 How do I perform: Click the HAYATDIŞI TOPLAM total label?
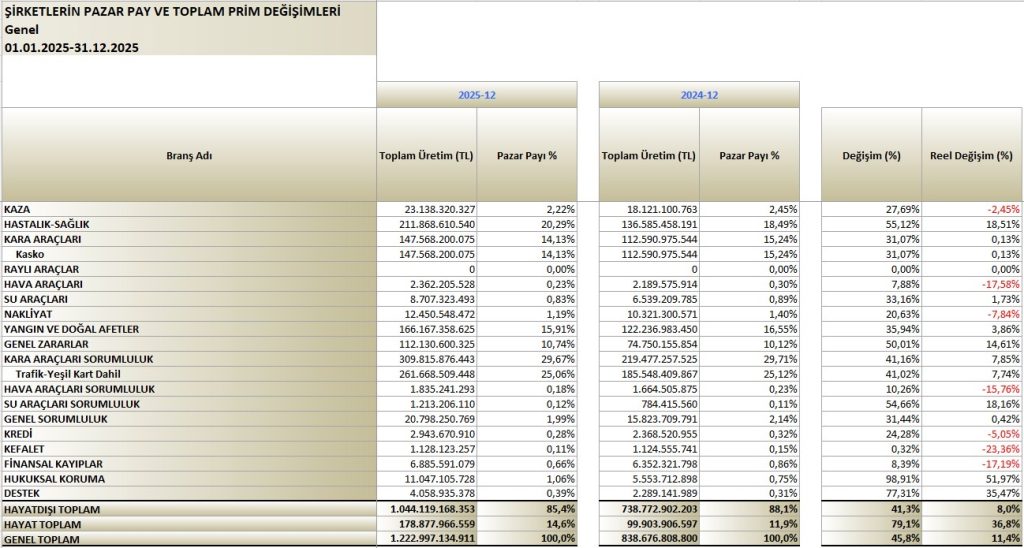(x=52, y=510)
